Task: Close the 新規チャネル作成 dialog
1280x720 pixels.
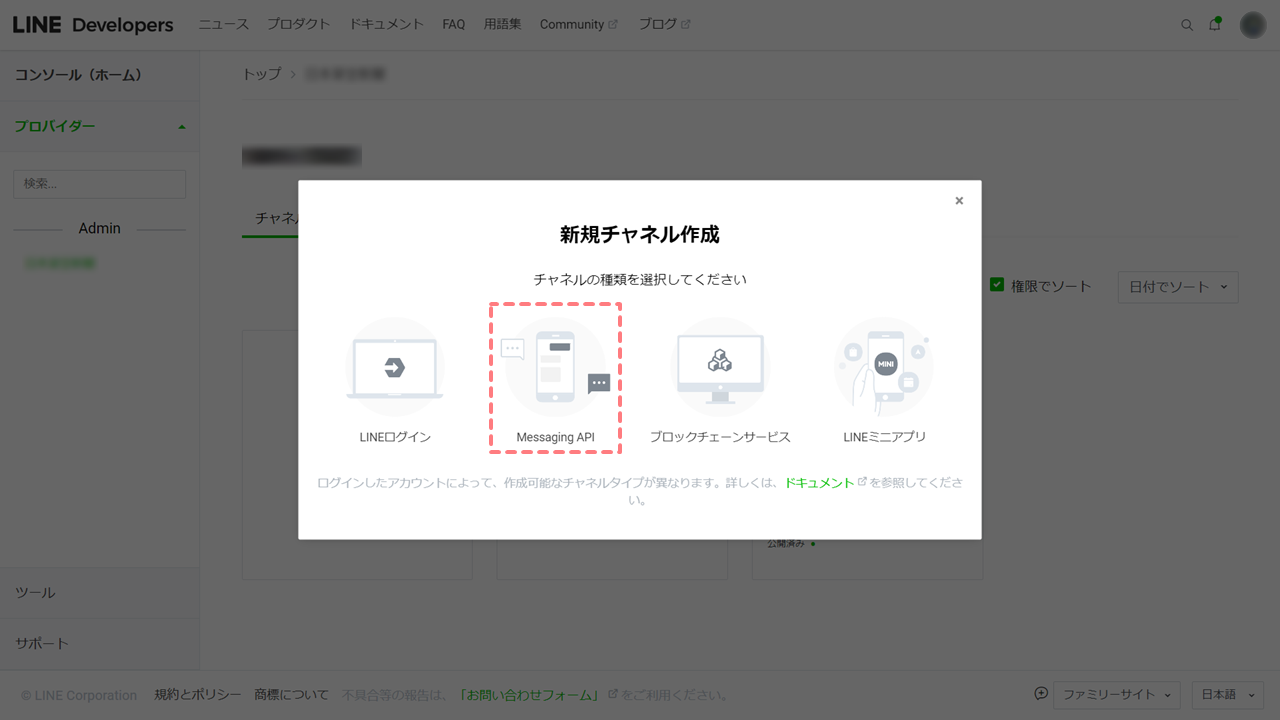Action: (x=959, y=201)
